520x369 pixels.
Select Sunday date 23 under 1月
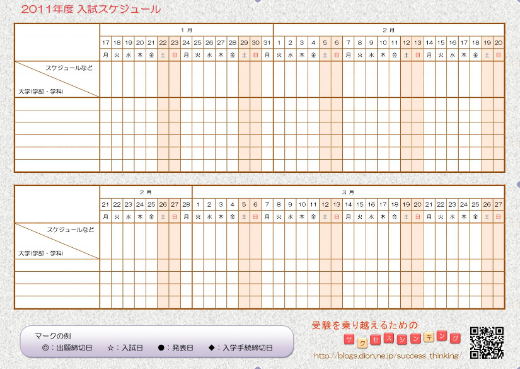click(175, 42)
